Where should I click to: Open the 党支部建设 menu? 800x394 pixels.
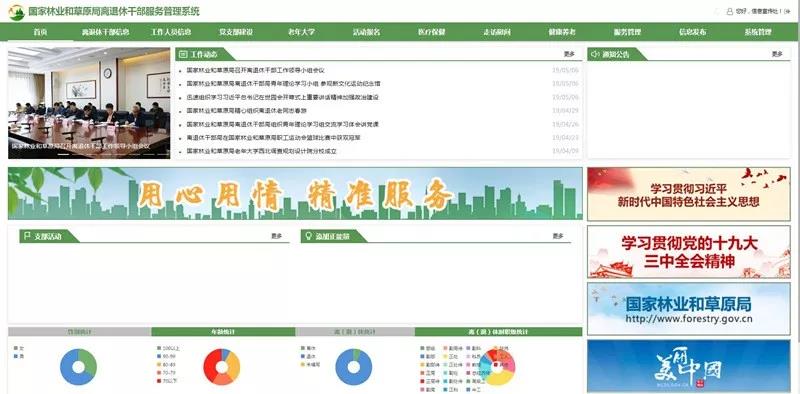click(x=236, y=32)
